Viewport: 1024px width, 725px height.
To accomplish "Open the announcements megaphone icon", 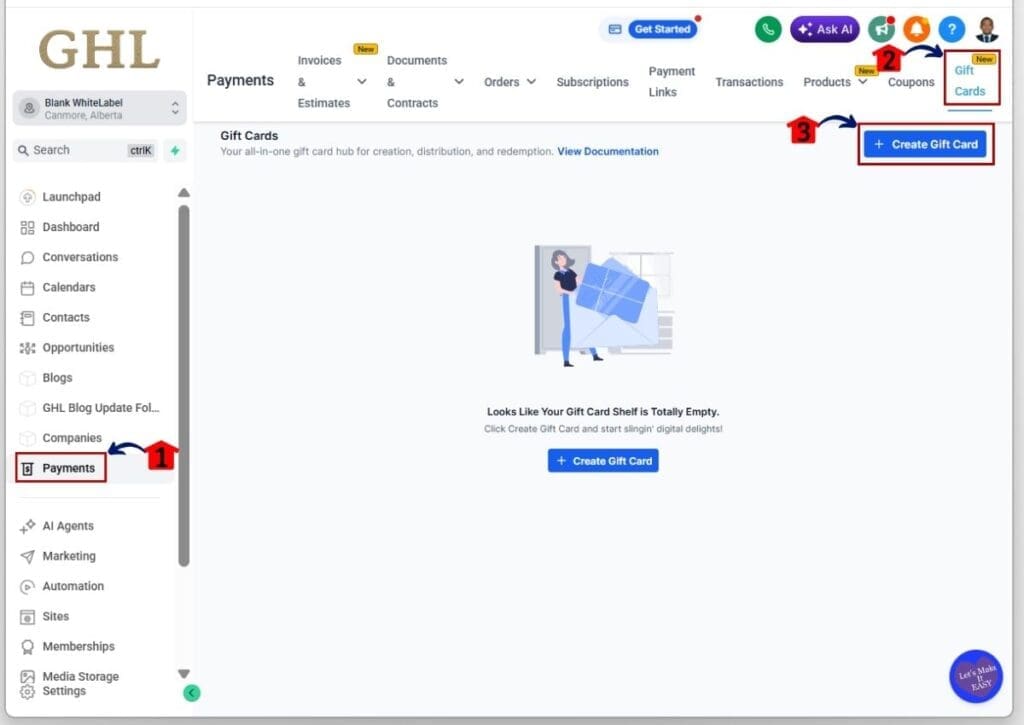I will (x=880, y=28).
